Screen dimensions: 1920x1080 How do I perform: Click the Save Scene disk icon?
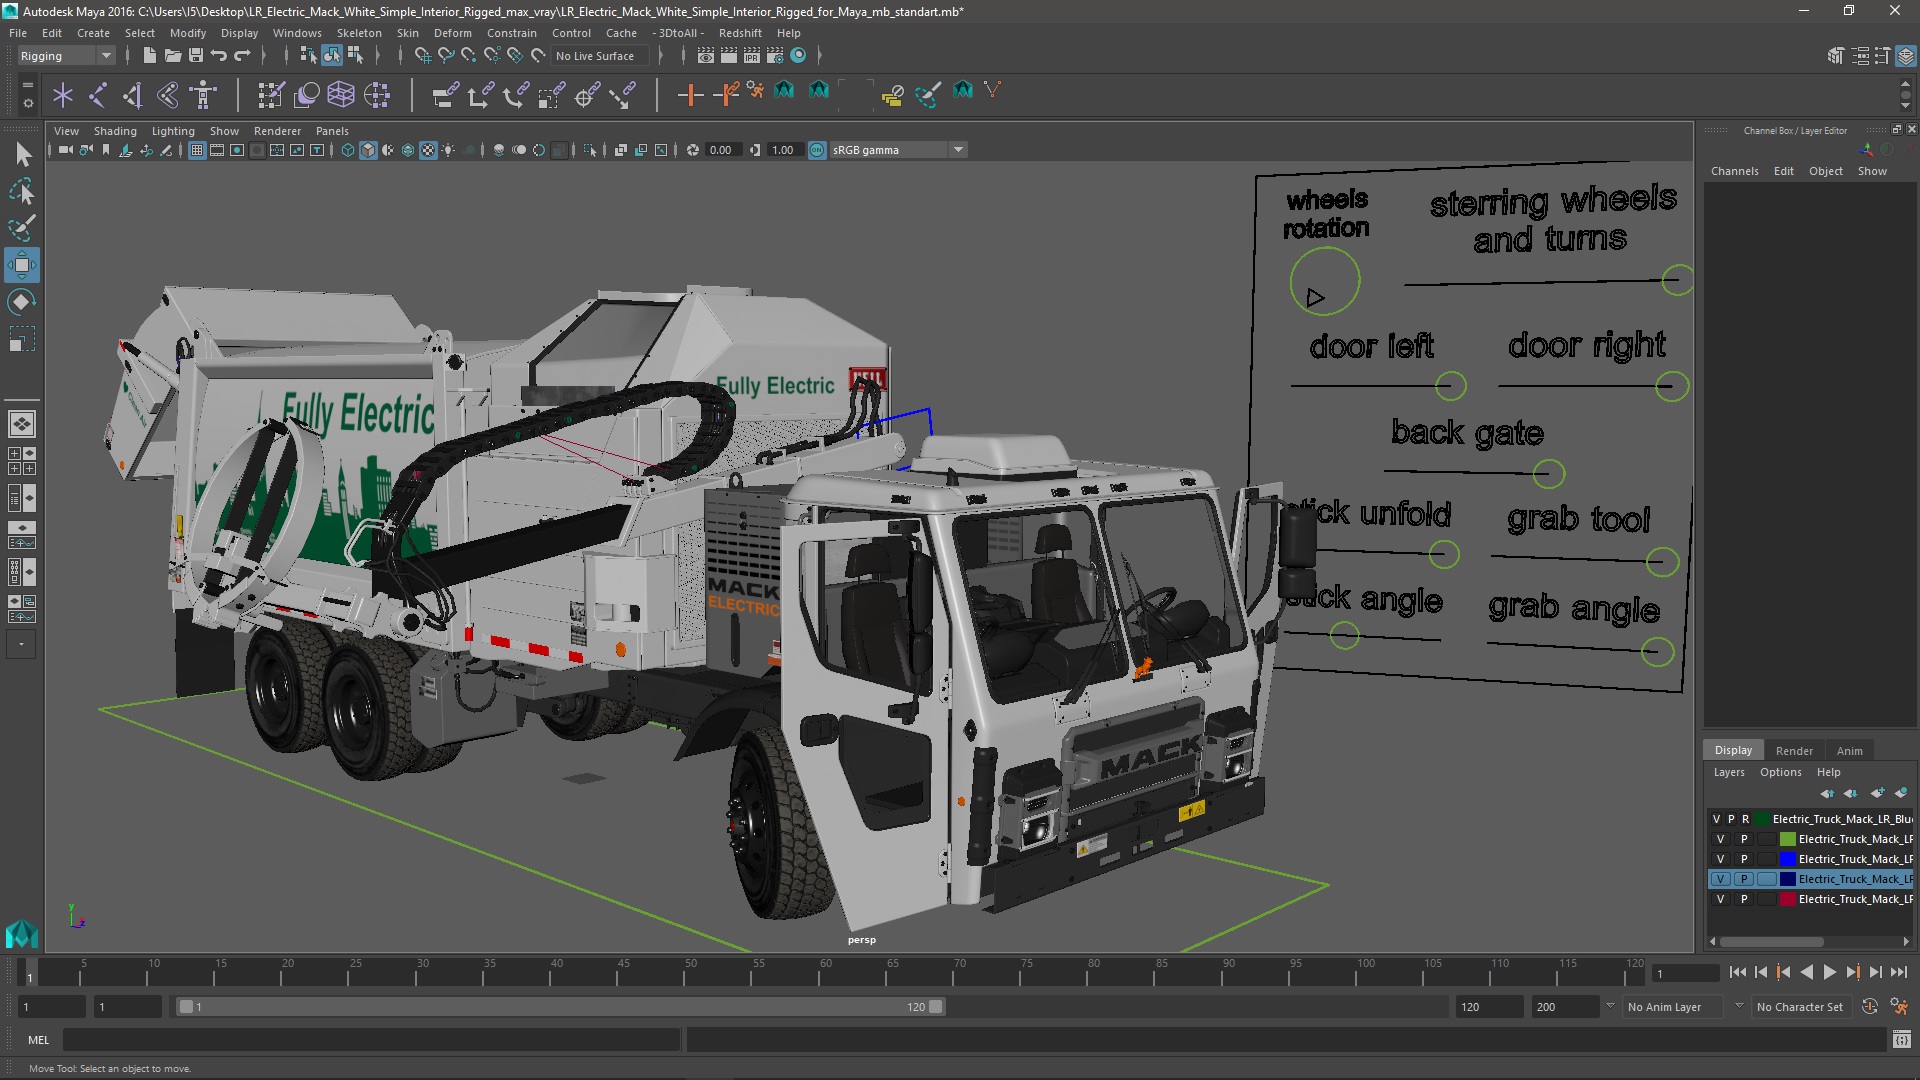click(x=196, y=56)
